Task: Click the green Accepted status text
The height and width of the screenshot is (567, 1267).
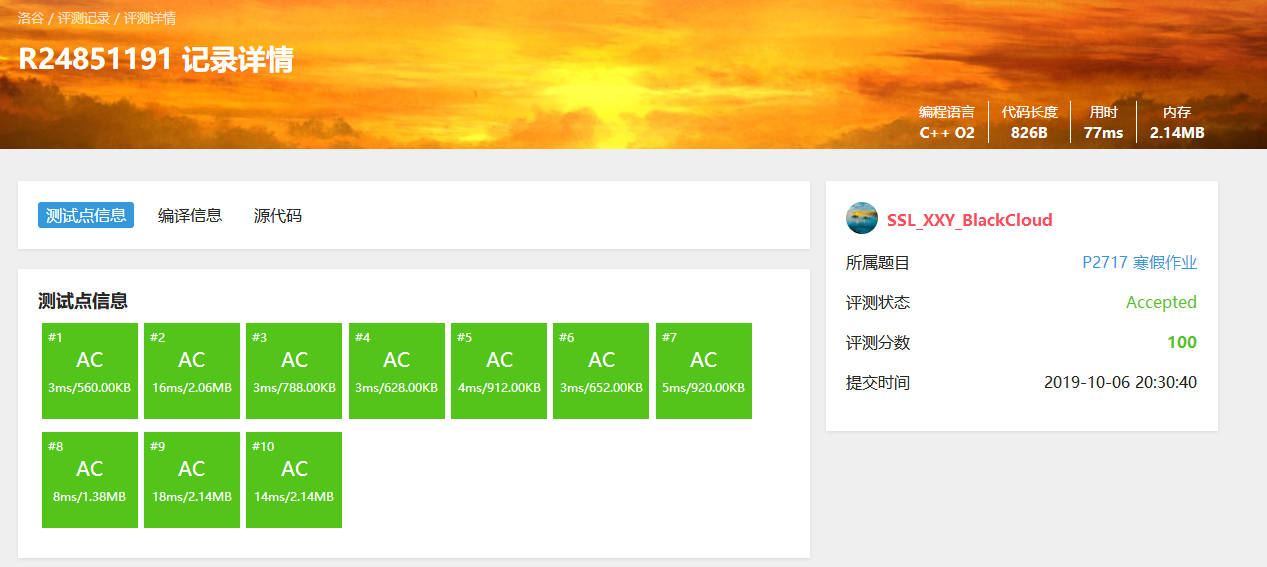Action: pyautogui.click(x=1161, y=302)
